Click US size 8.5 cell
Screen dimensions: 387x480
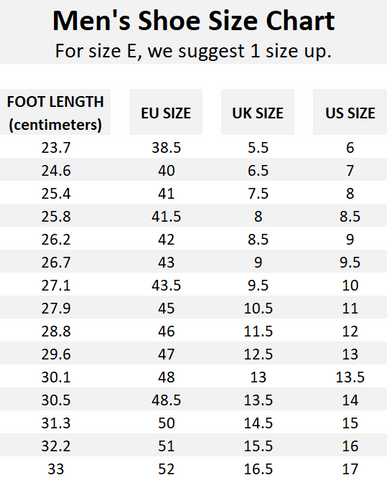click(x=350, y=216)
